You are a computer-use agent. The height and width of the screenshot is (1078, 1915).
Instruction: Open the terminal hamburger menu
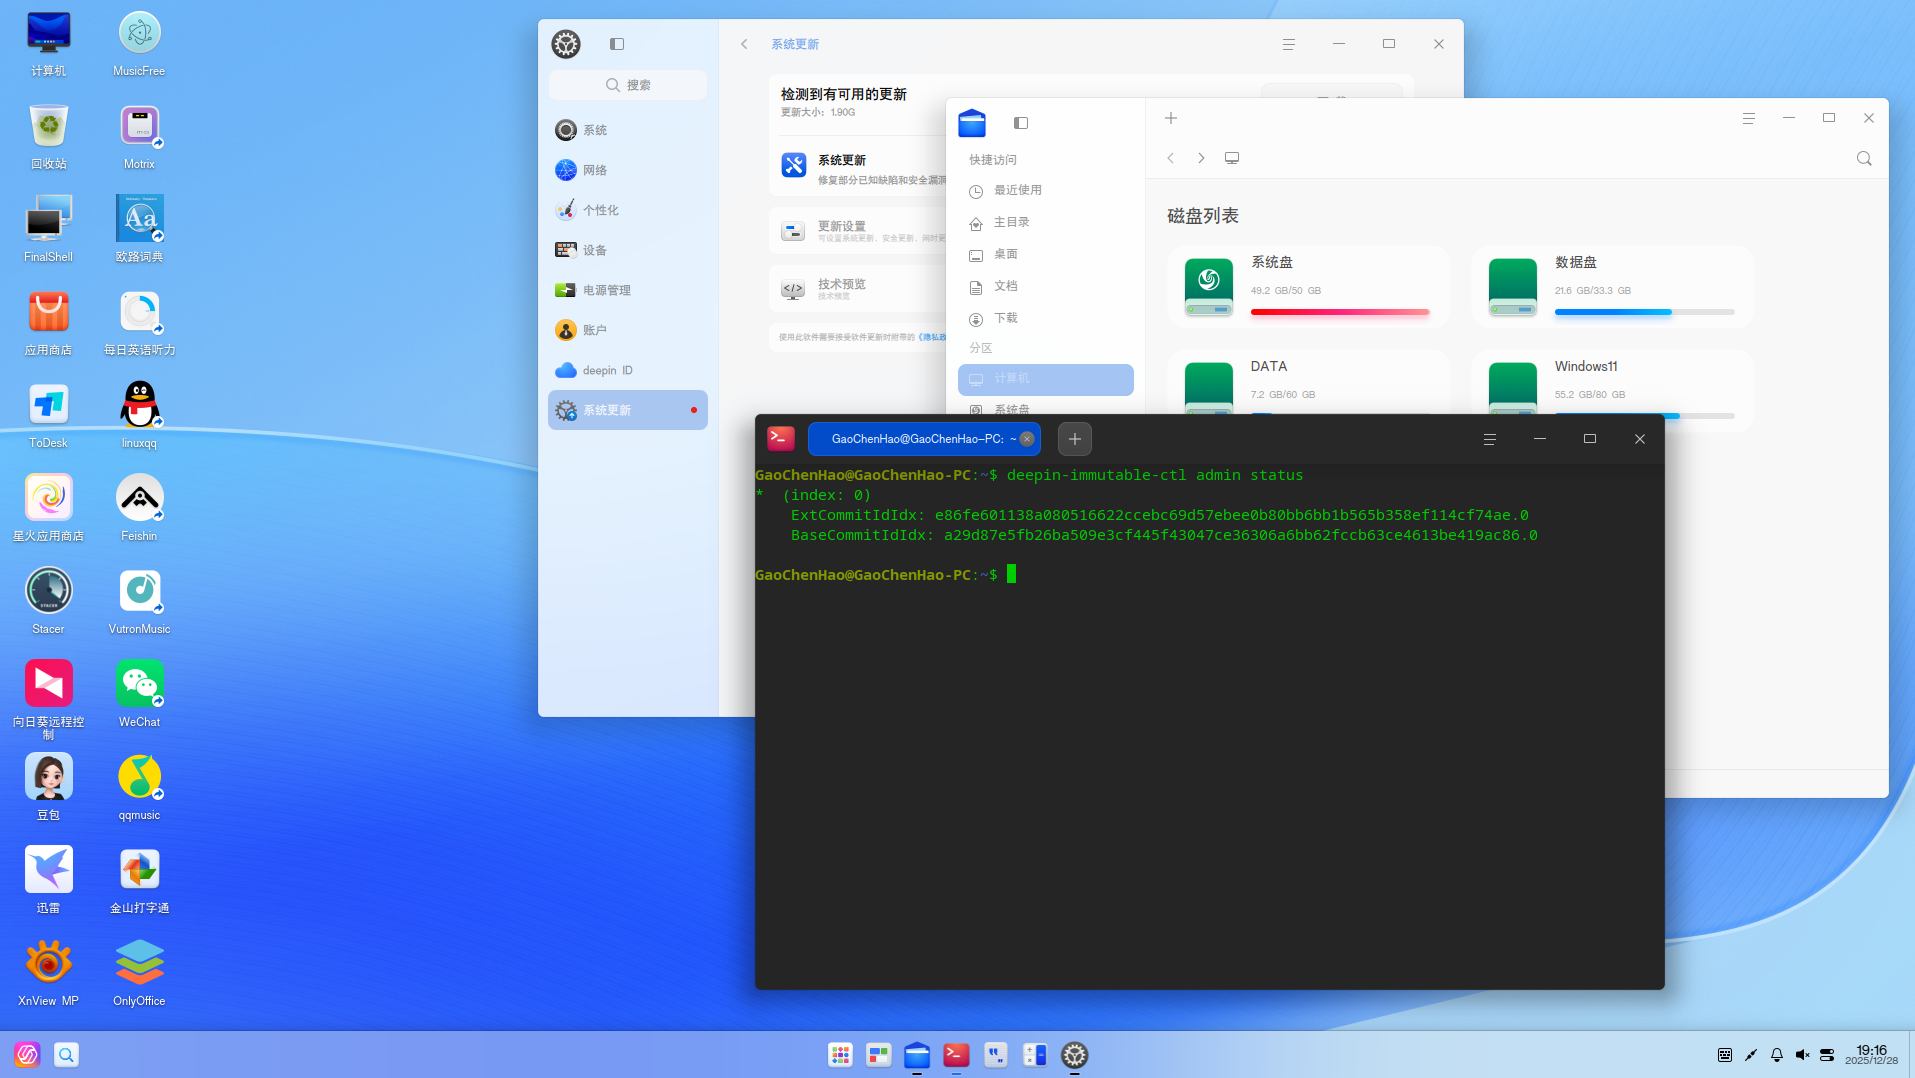[1489, 439]
